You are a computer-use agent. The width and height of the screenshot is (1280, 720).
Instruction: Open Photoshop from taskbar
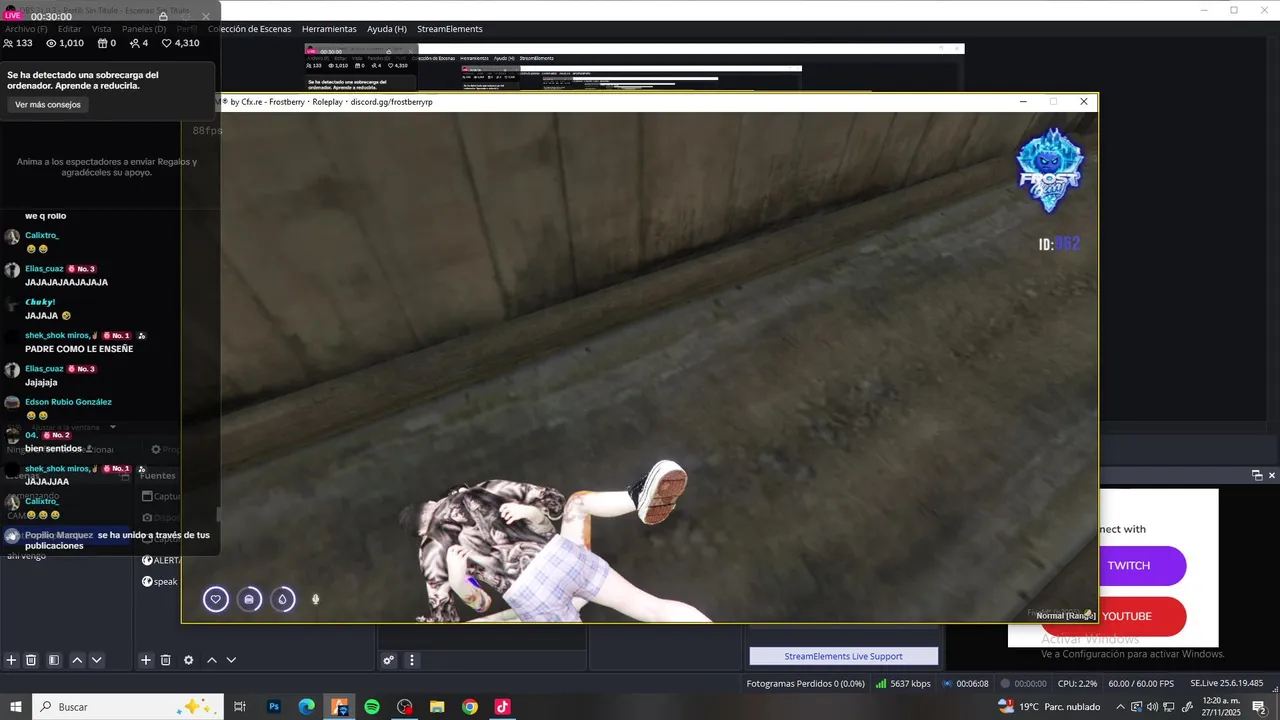[274, 707]
